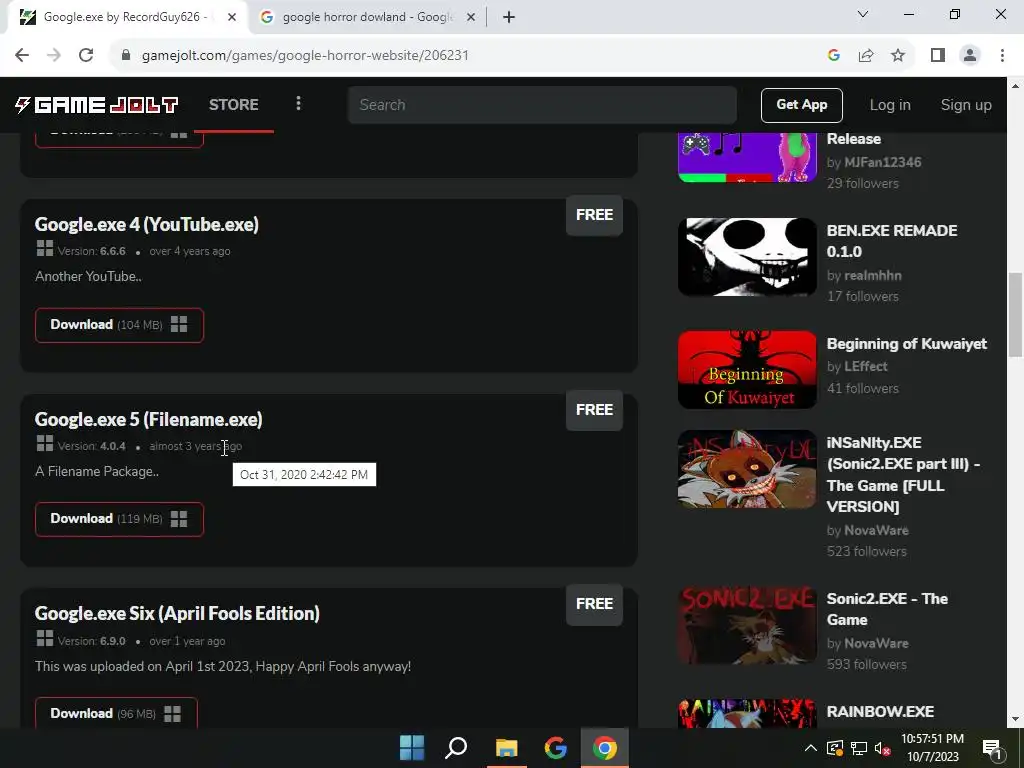Open RAINBOW.EXE title link
This screenshot has height=768, width=1024.
pos(880,712)
